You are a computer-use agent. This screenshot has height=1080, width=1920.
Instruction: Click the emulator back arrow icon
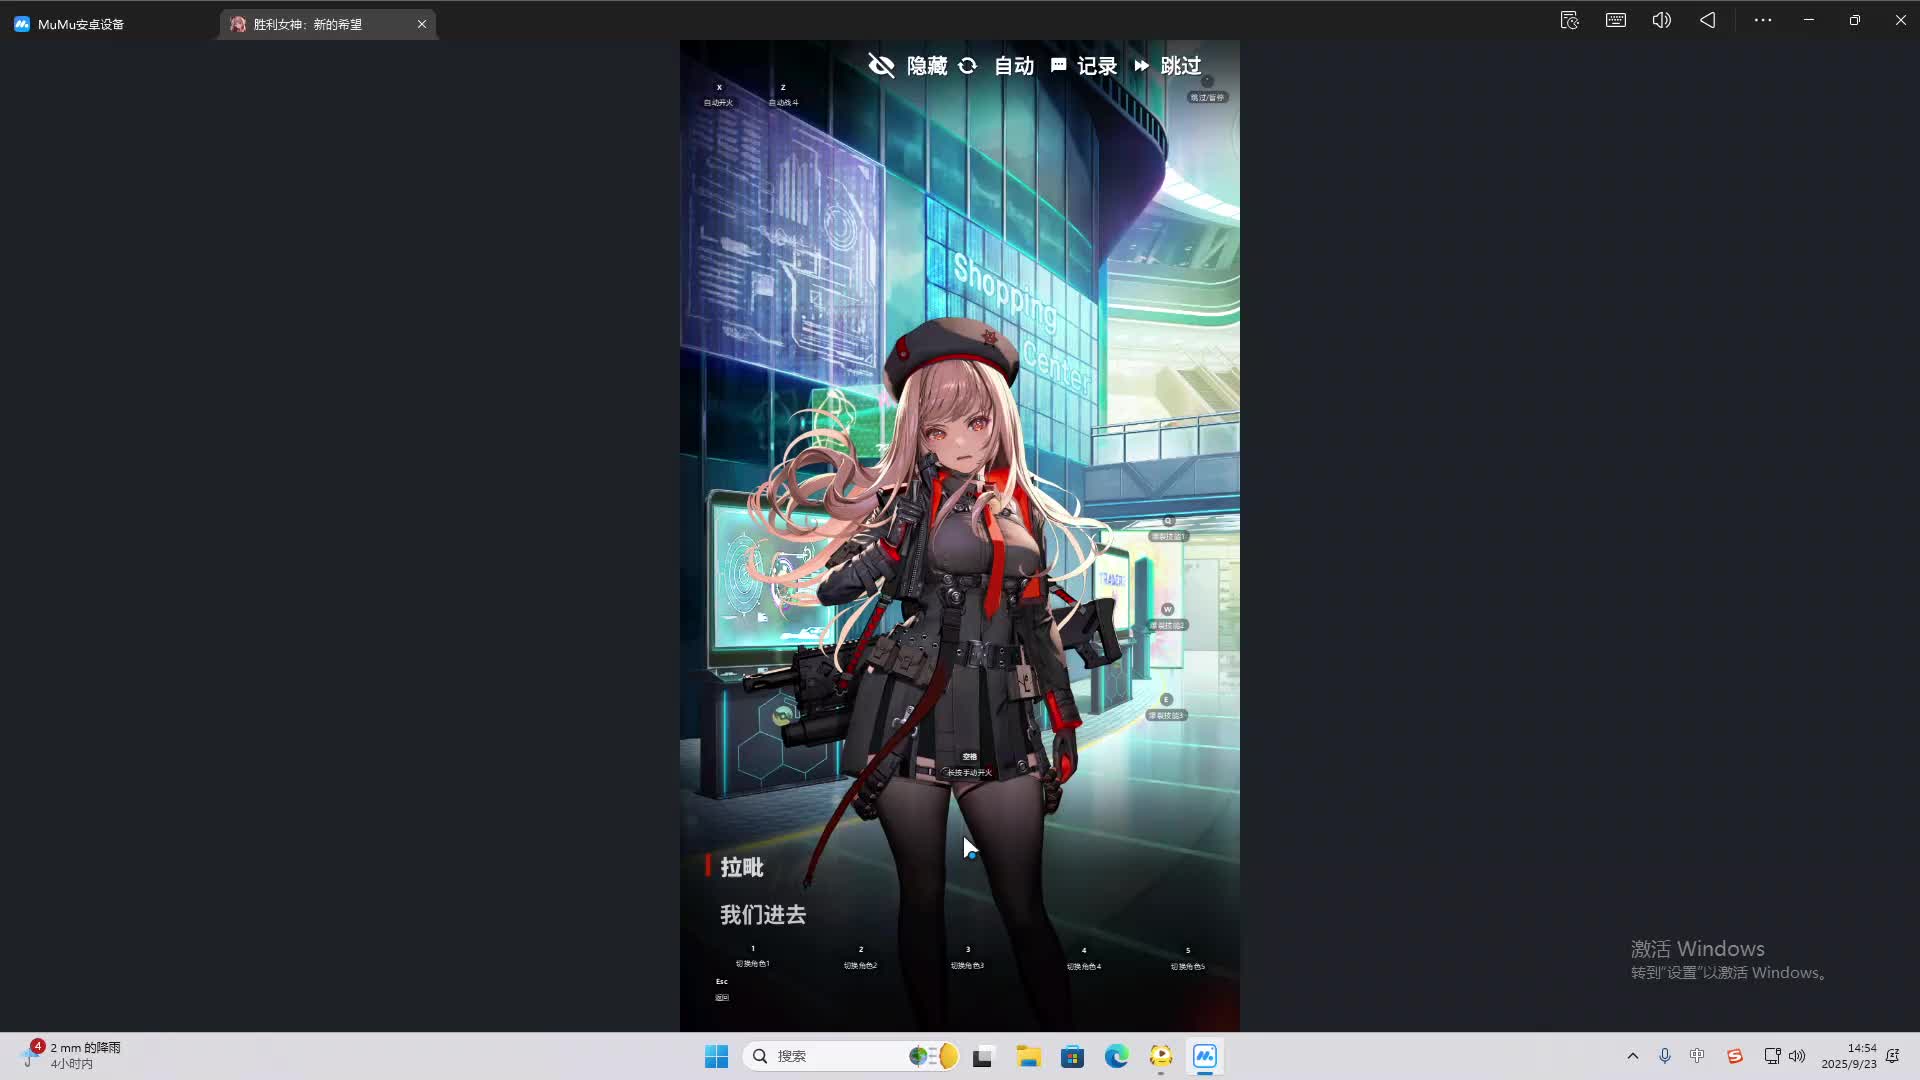click(1707, 20)
